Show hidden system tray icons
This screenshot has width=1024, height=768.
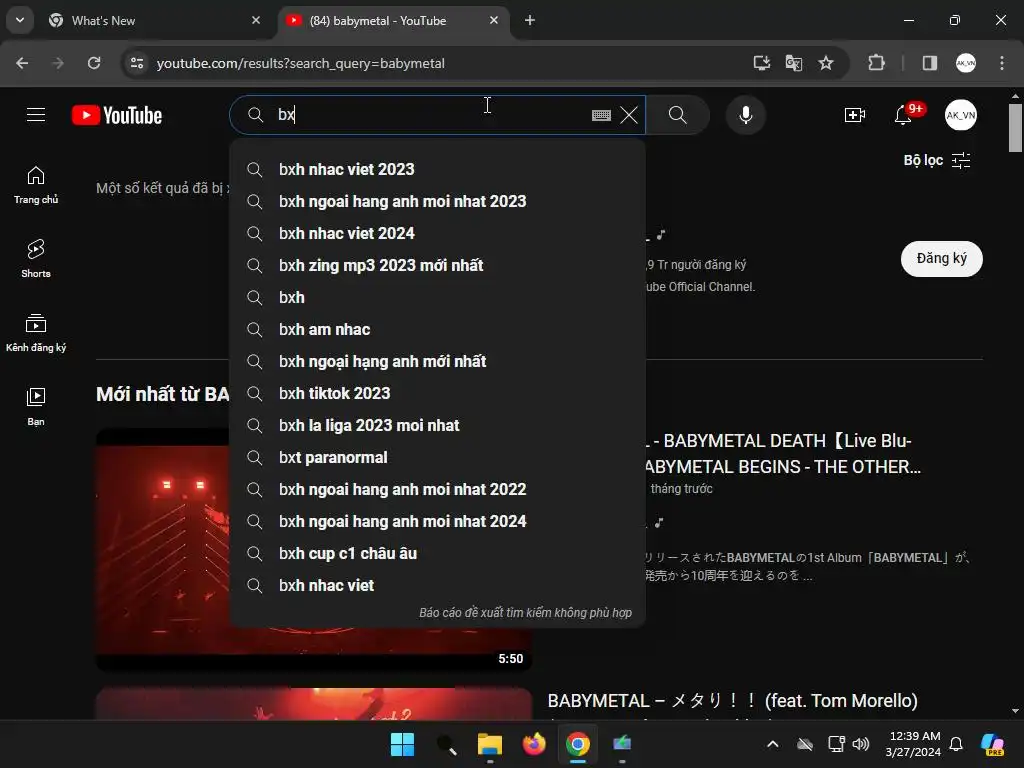click(773, 744)
